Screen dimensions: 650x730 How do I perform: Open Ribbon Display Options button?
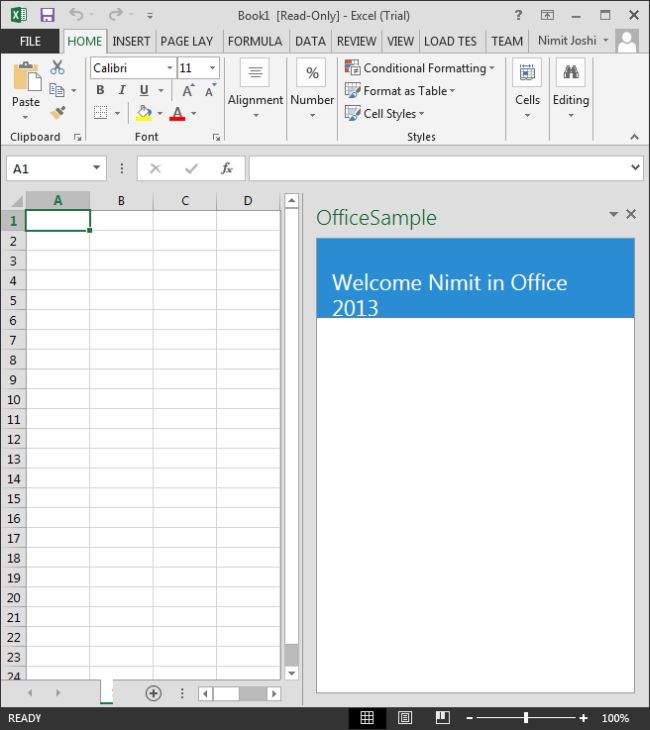pos(547,15)
